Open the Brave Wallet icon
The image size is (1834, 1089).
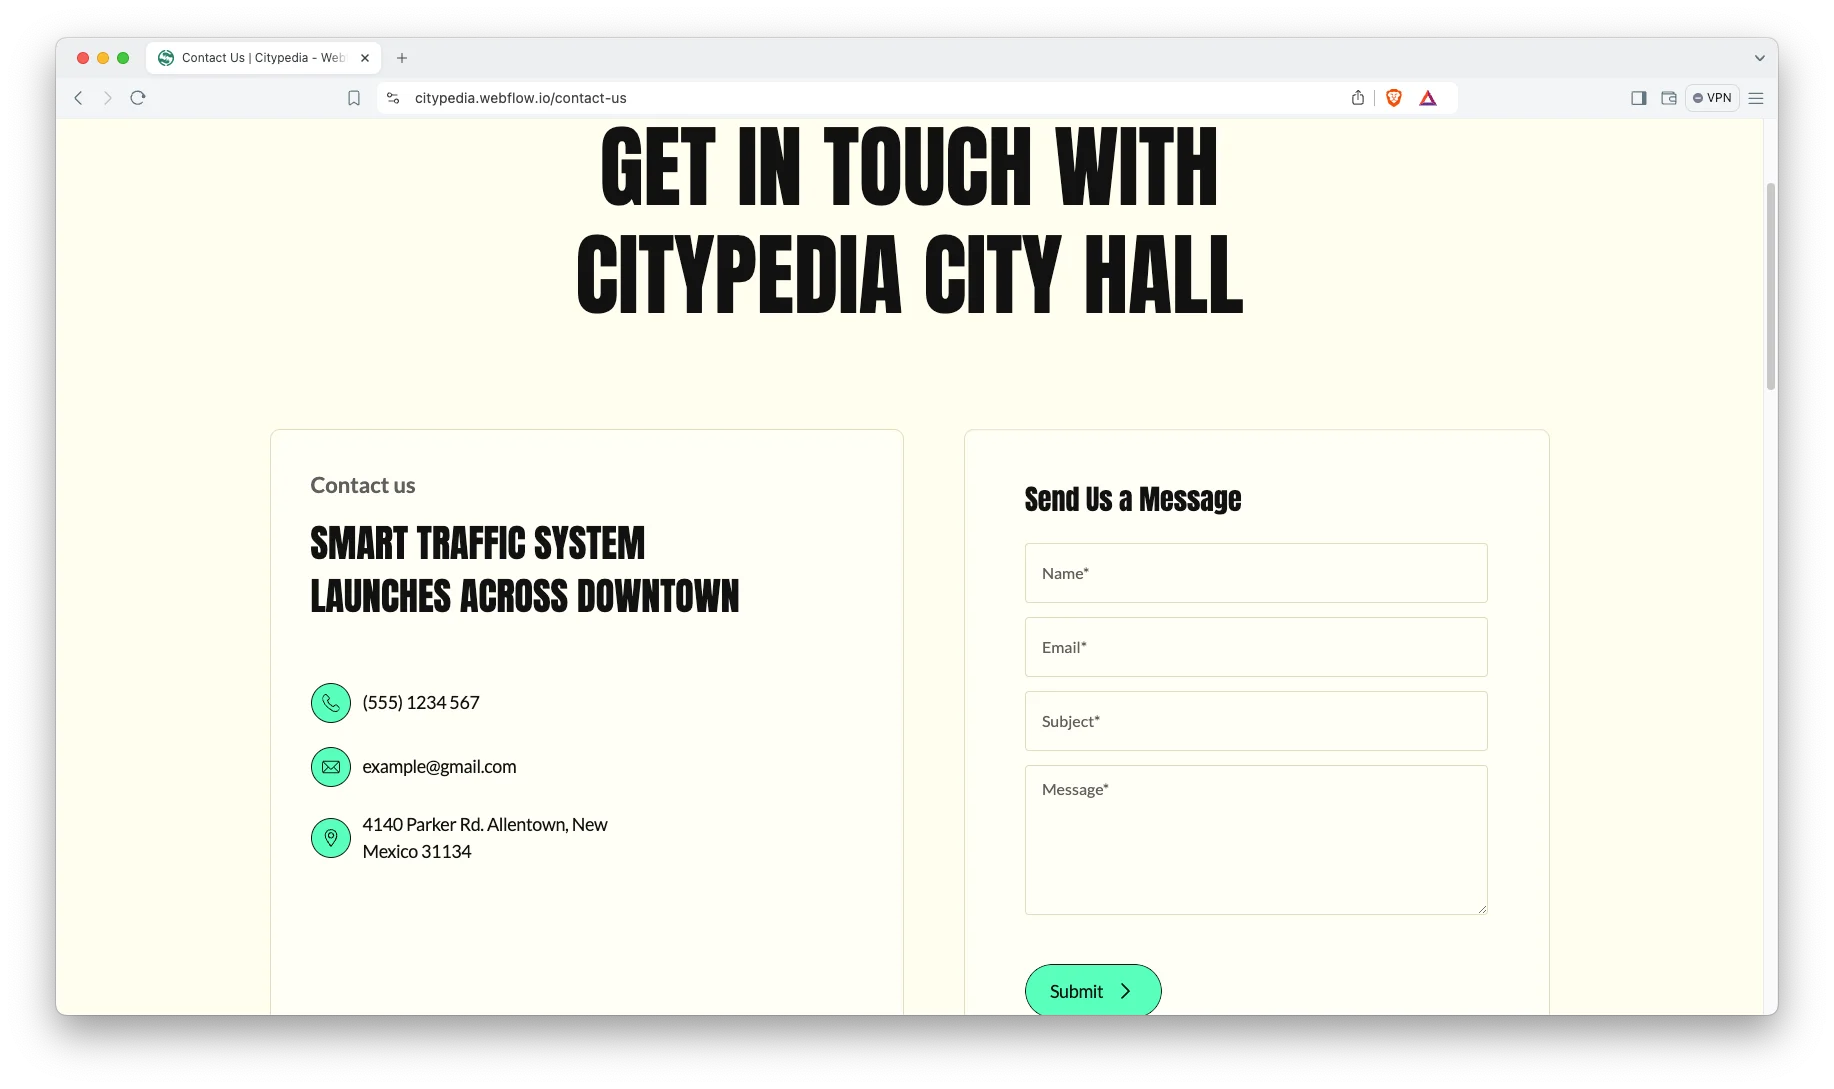(1669, 98)
